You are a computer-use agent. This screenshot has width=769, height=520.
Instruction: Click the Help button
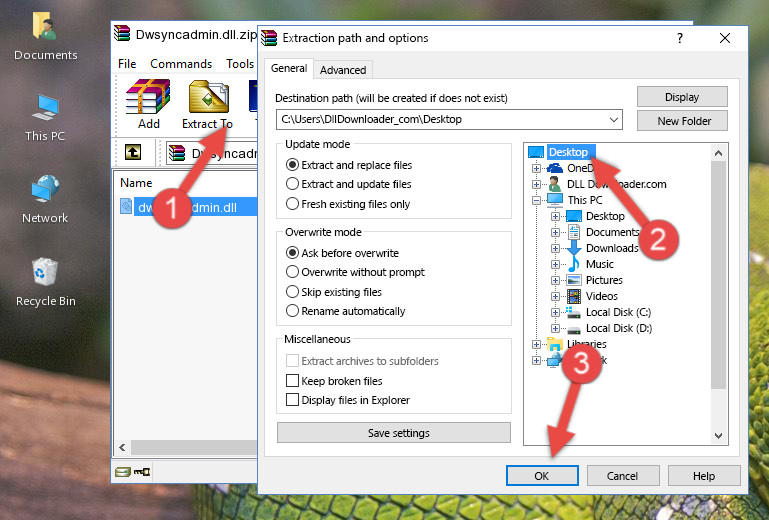coord(704,476)
